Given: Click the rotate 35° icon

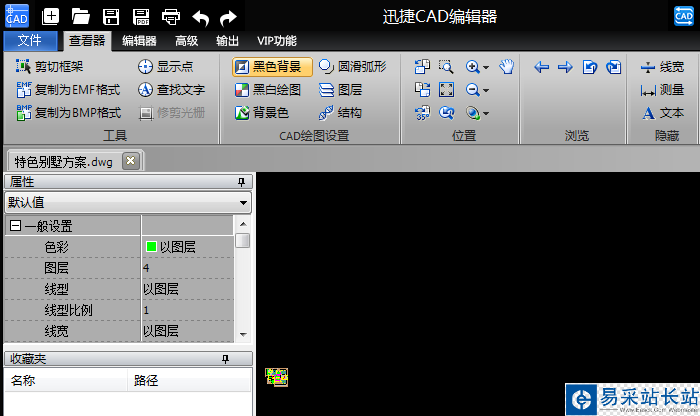Looking at the screenshot, I should (x=422, y=113).
